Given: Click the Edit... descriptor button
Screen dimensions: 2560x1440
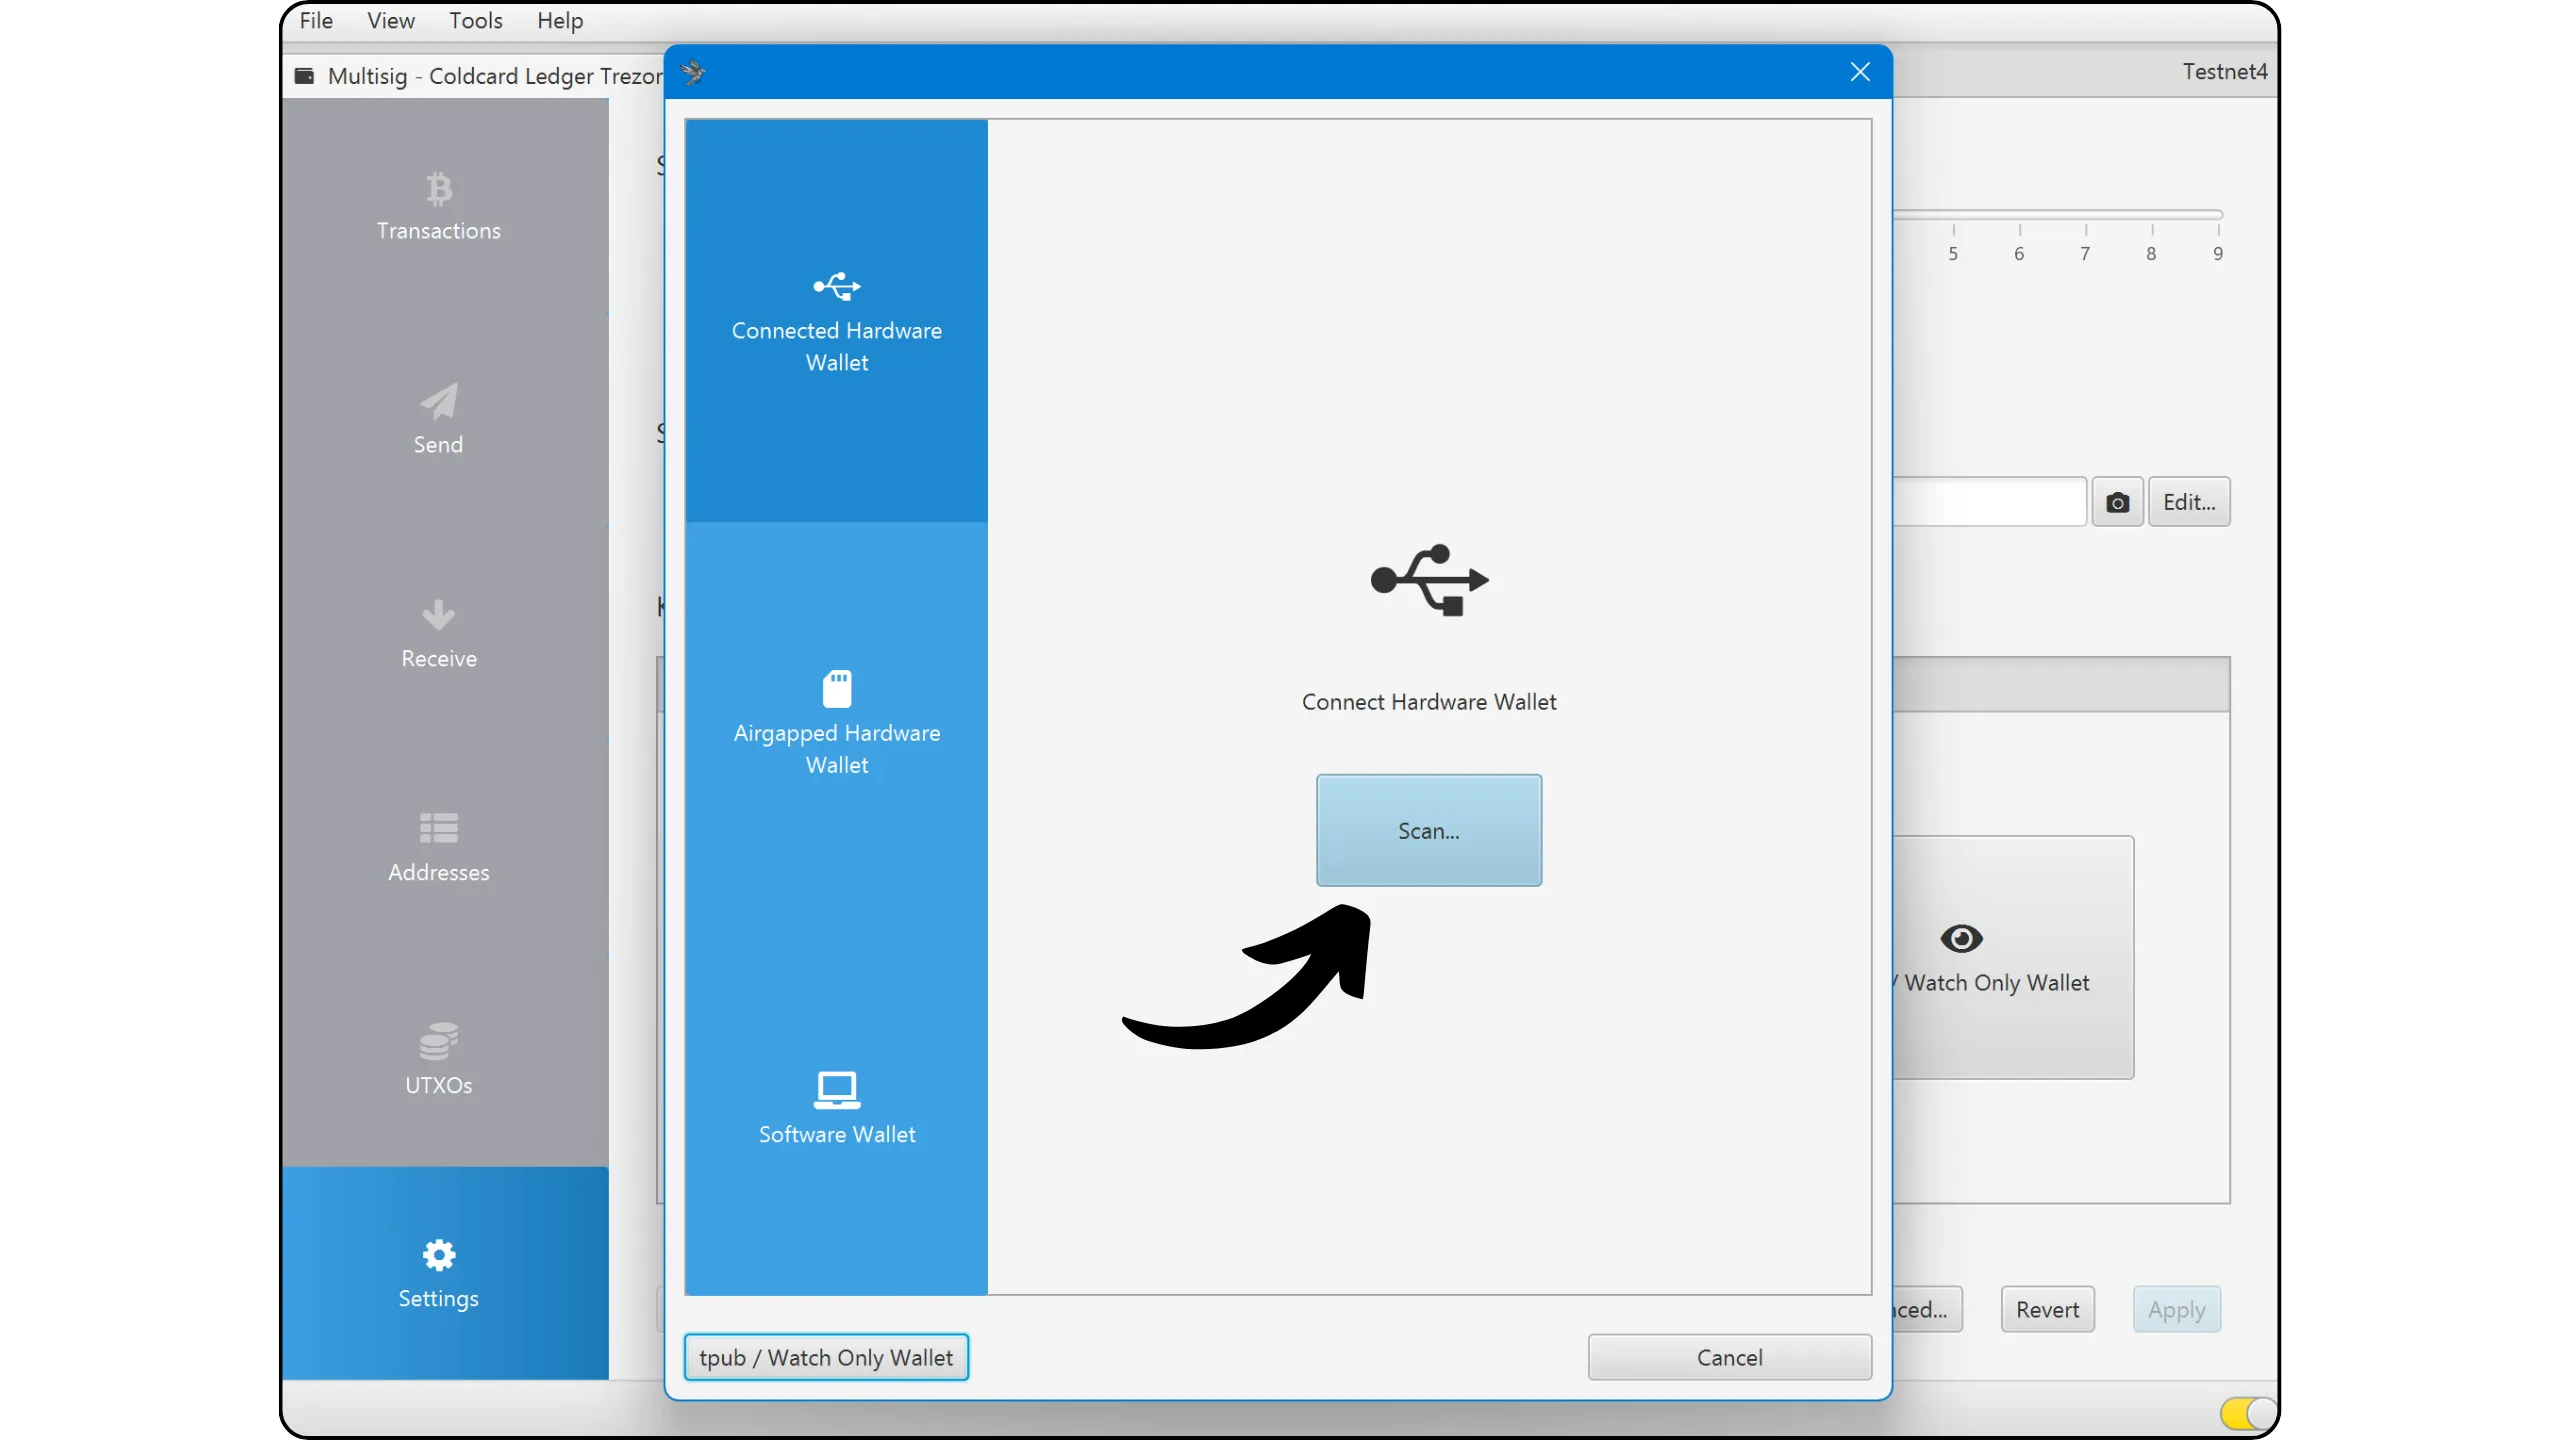Looking at the screenshot, I should (2189, 502).
